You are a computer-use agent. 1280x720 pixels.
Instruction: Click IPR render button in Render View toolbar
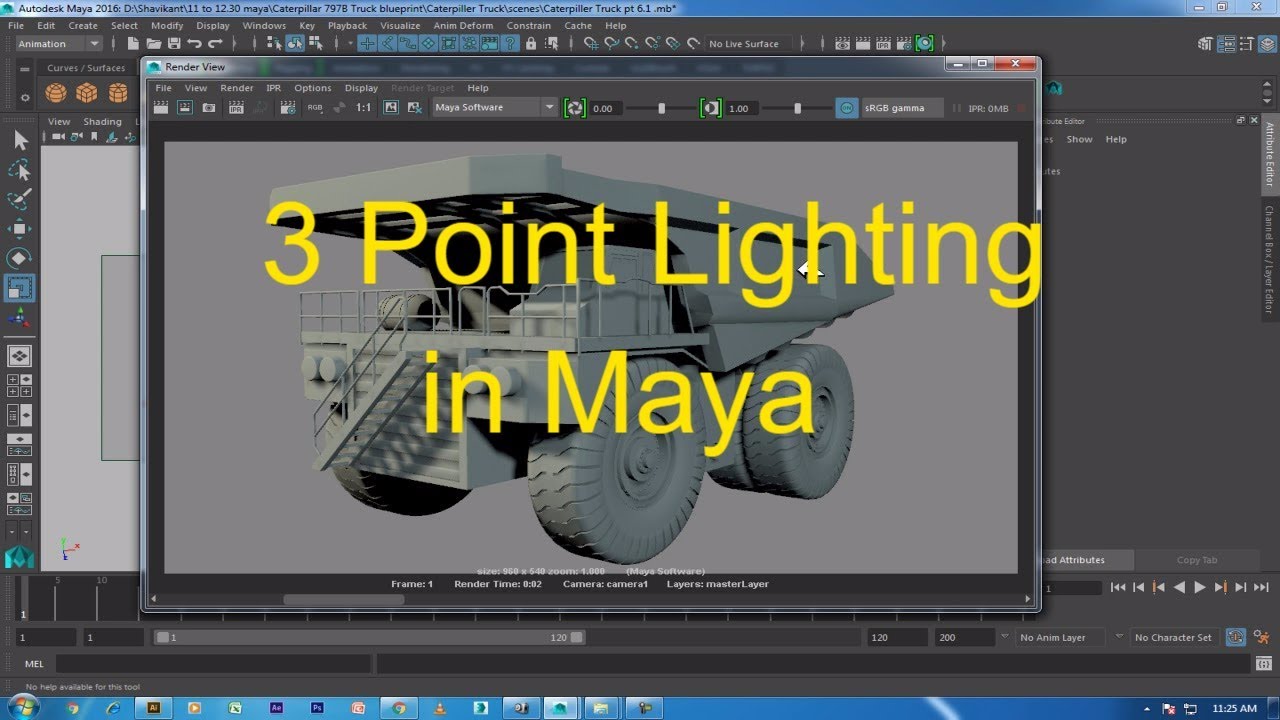[237, 108]
